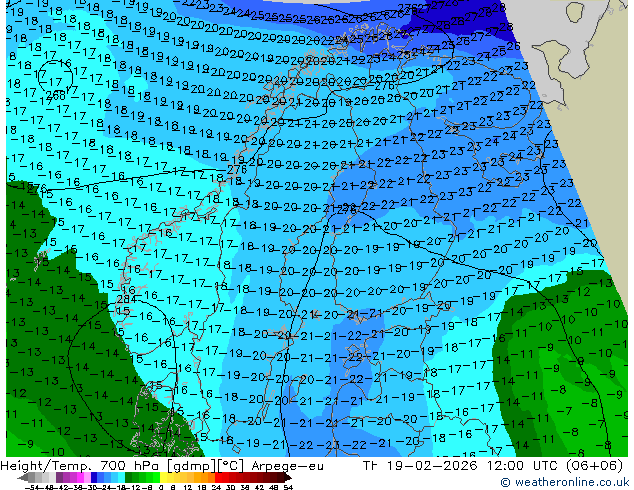This screenshot has width=634, height=490.
Task: Select the Height/Temp. 700 hPa title text
Action: point(82,466)
